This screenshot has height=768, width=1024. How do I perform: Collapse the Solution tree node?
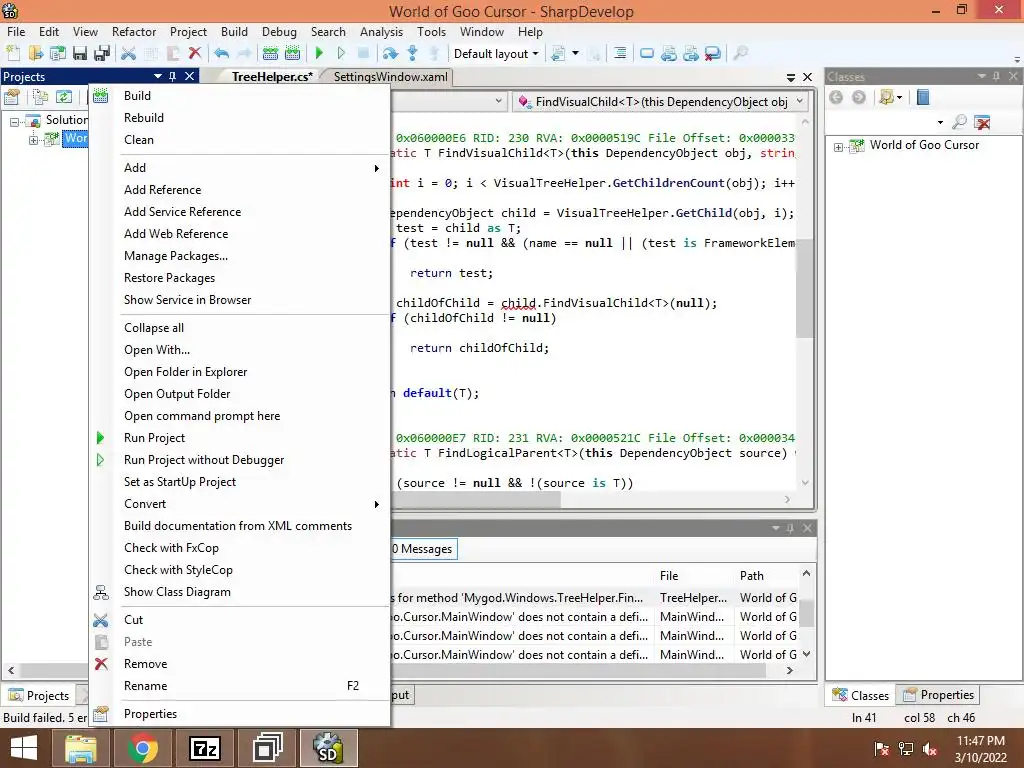tap(14, 122)
